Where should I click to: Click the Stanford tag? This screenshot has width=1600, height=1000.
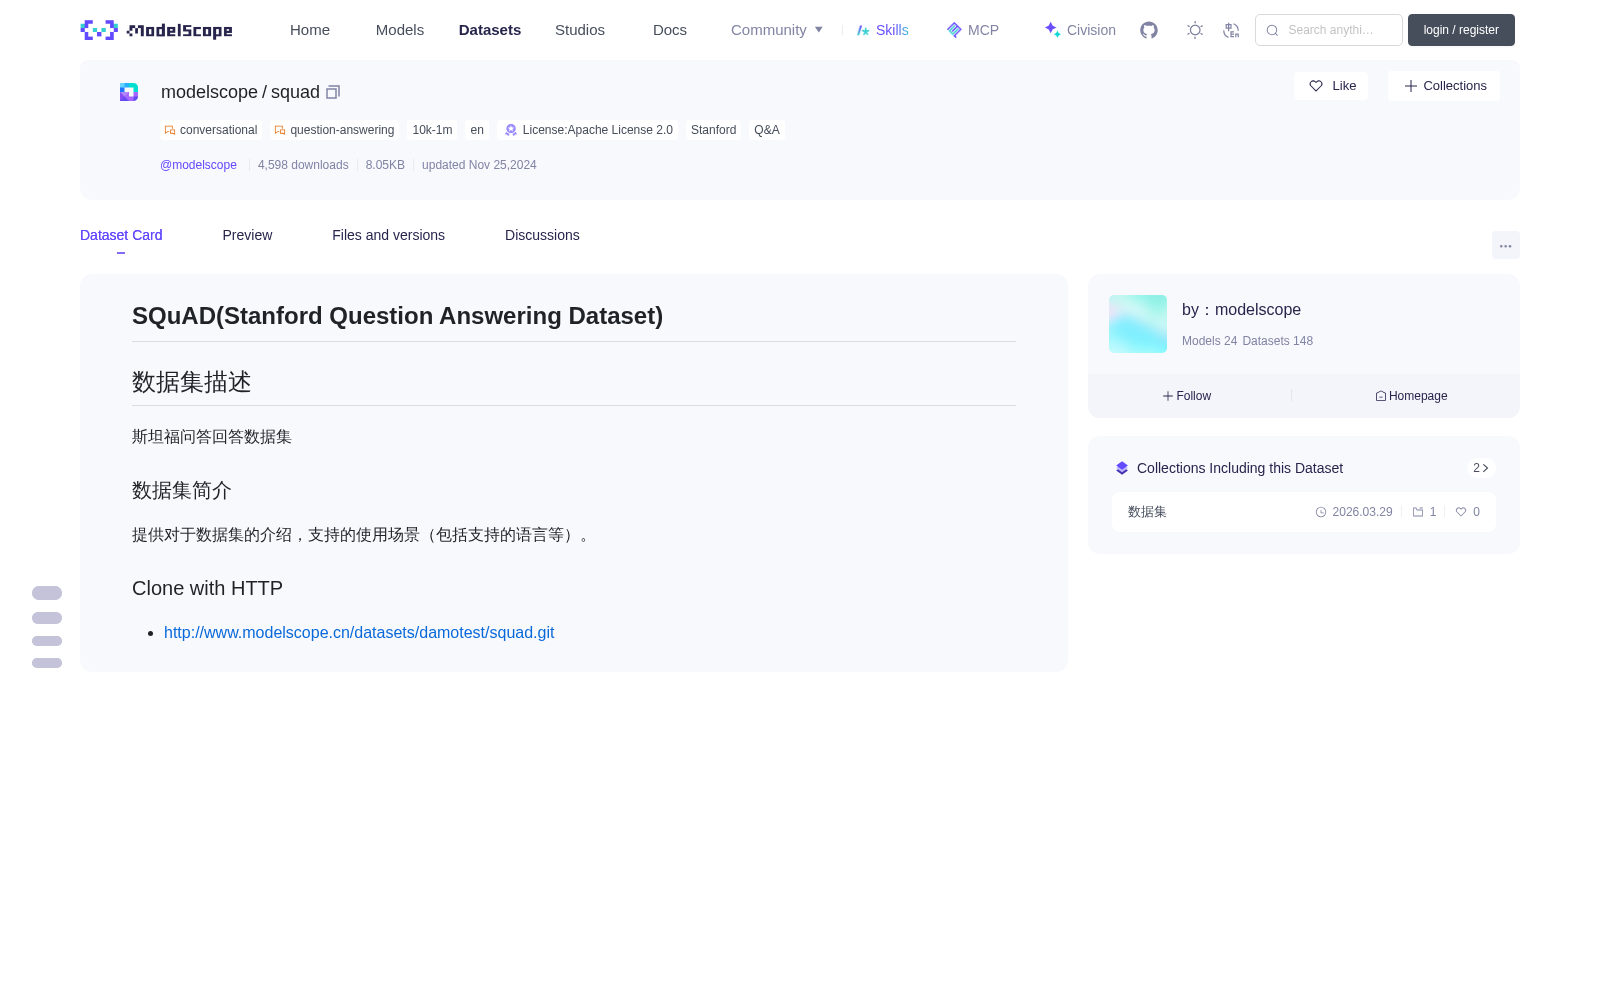tap(714, 130)
